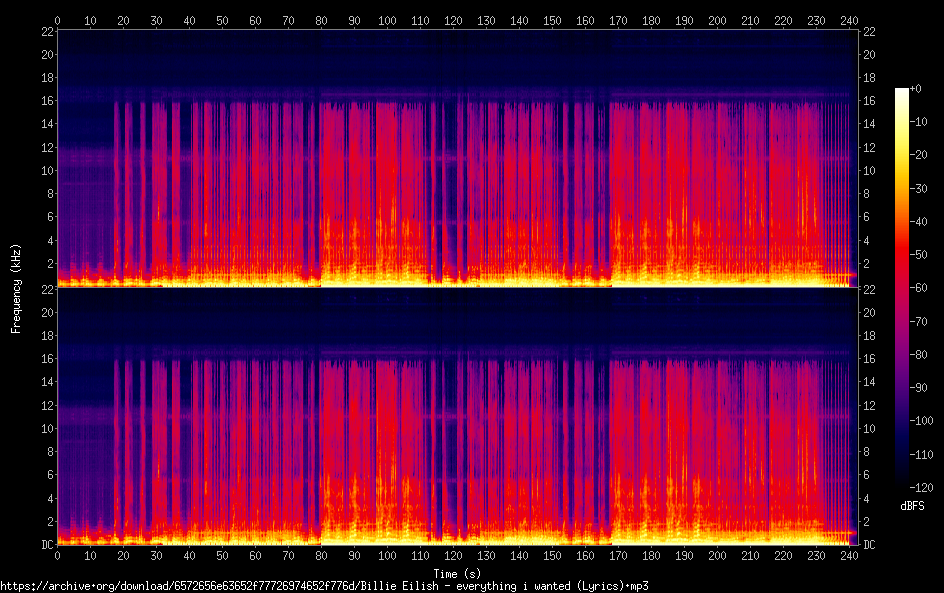Click the 240 mark on bottom time axis
Image resolution: width=944 pixels, height=593 pixels.
point(849,556)
